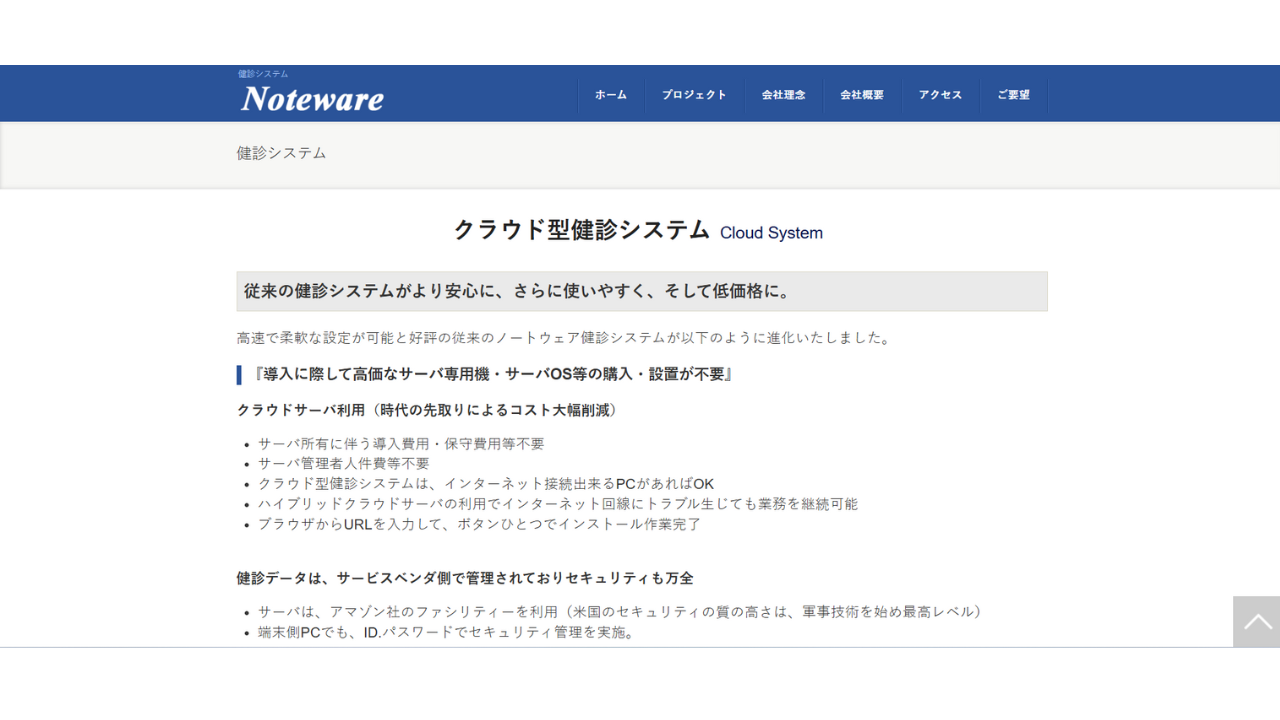This screenshot has width=1280, height=720.
Task: Click bullet about アマゾン社のファシリティー
Action: 621,612
